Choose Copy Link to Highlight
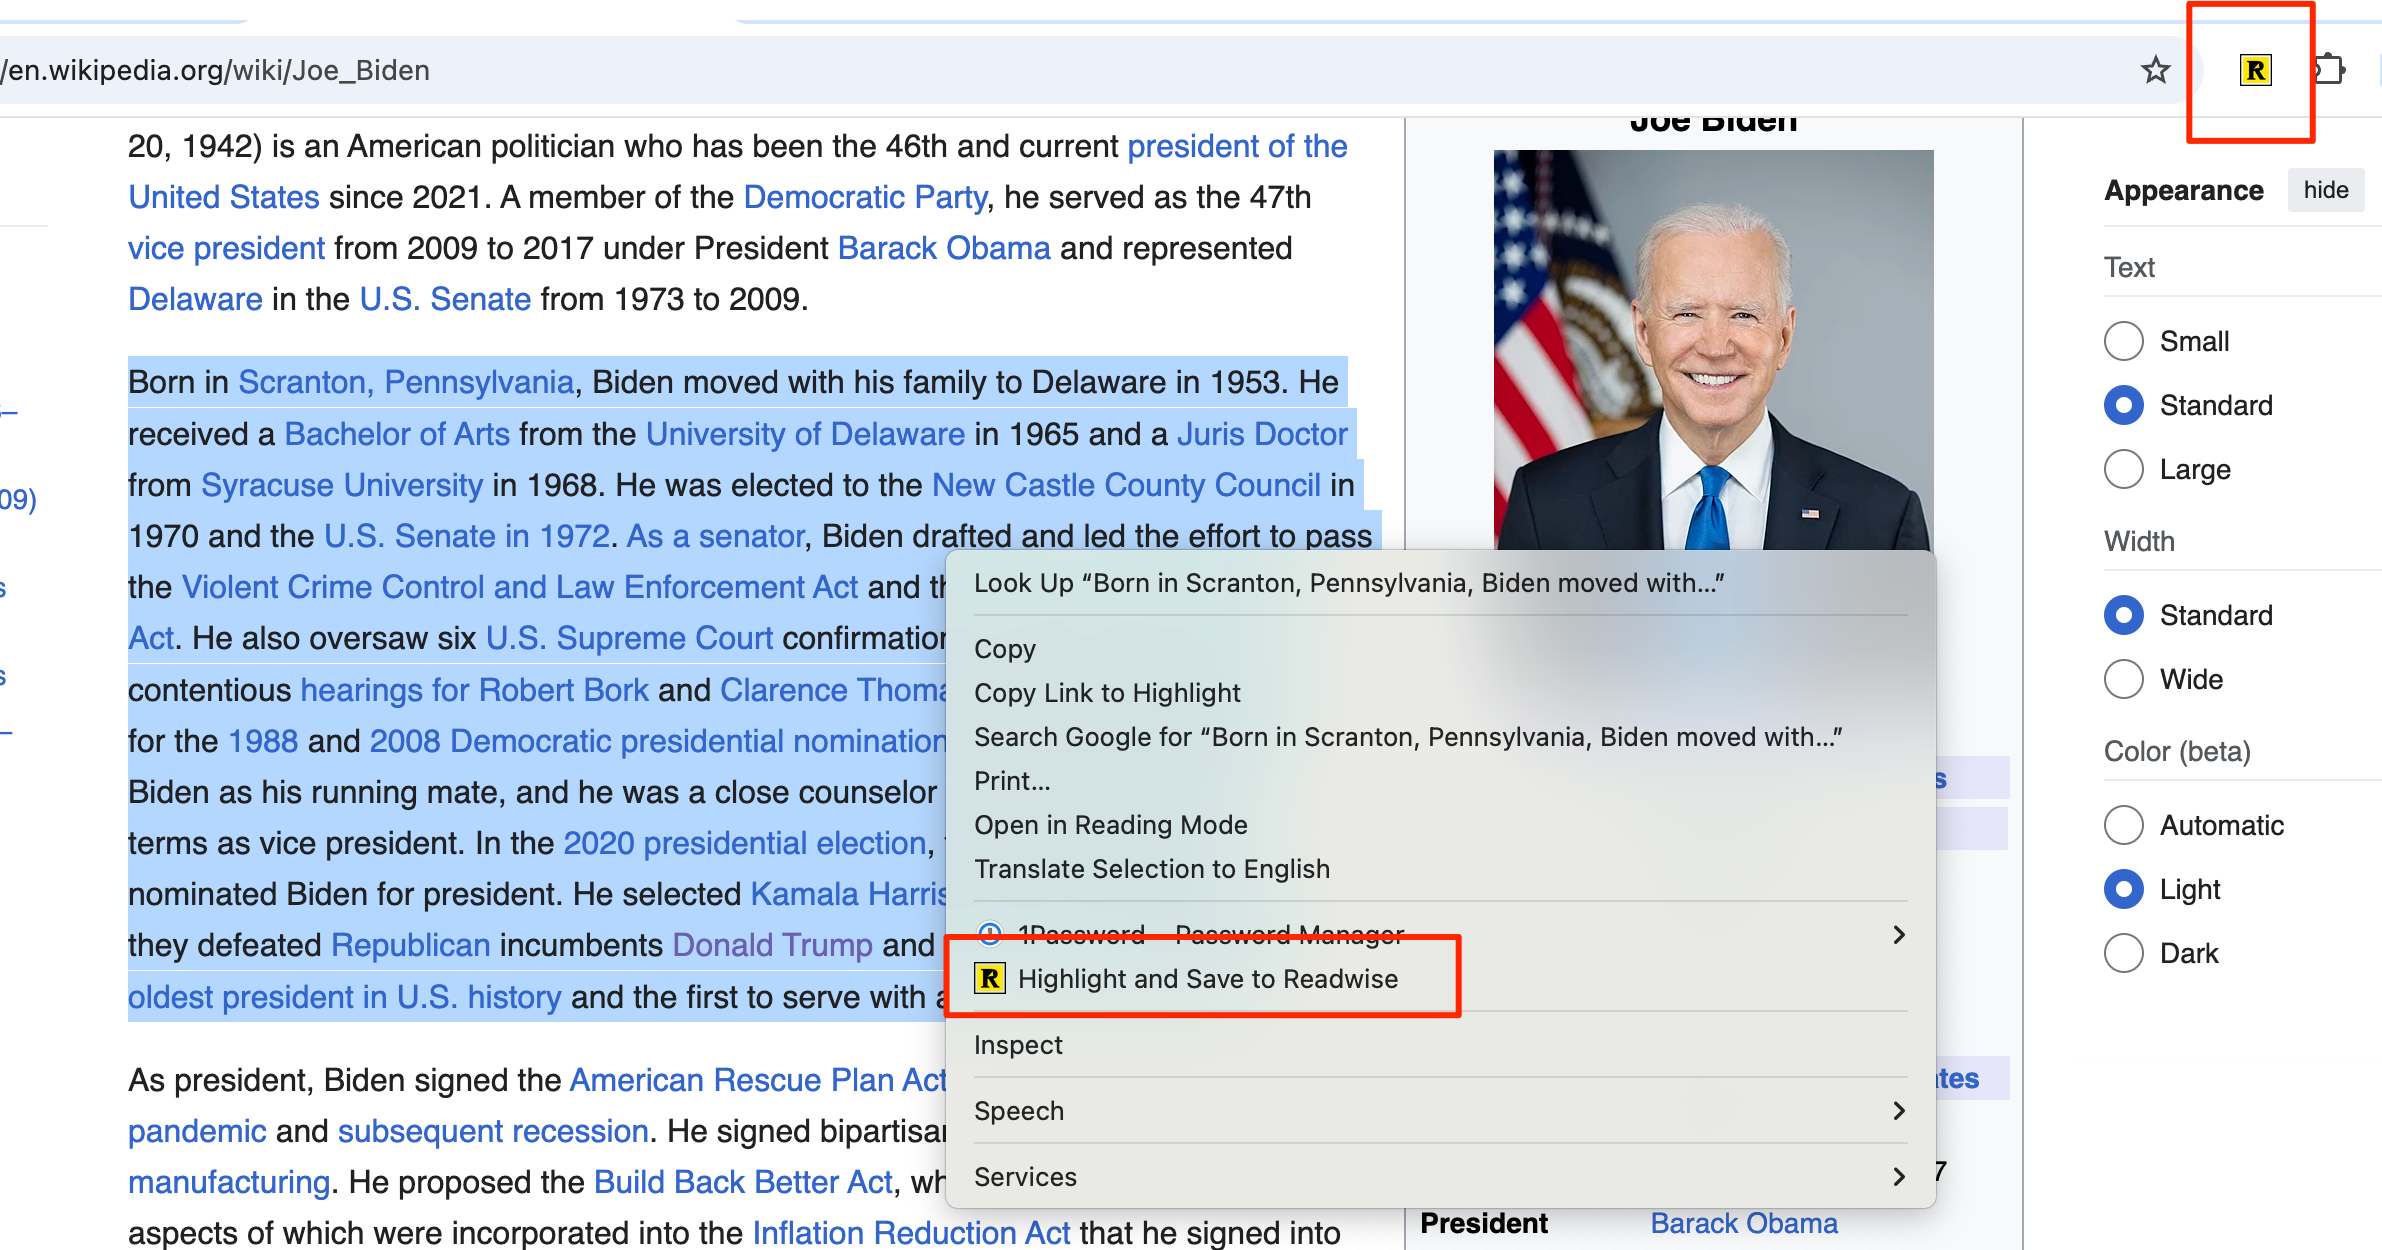The height and width of the screenshot is (1250, 2382). (1107, 693)
